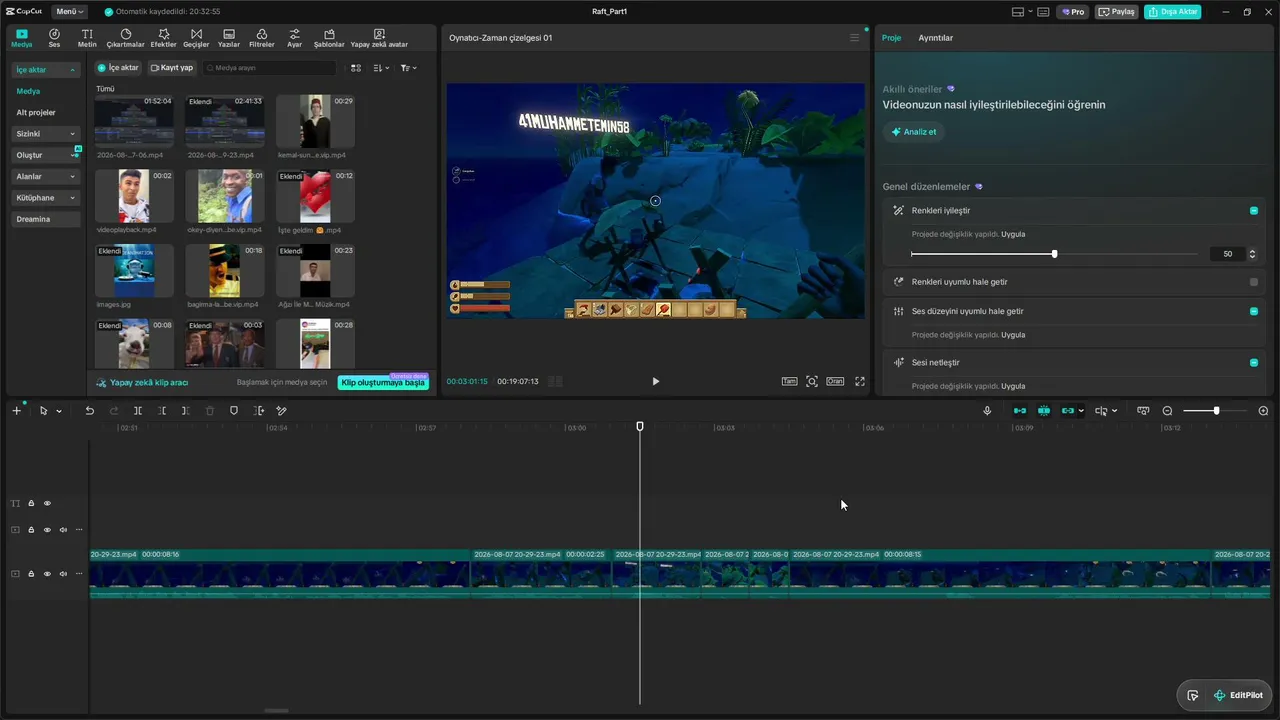Enter fullscreen preview mode
Viewport: 1280px width, 720px height.
pos(860,381)
